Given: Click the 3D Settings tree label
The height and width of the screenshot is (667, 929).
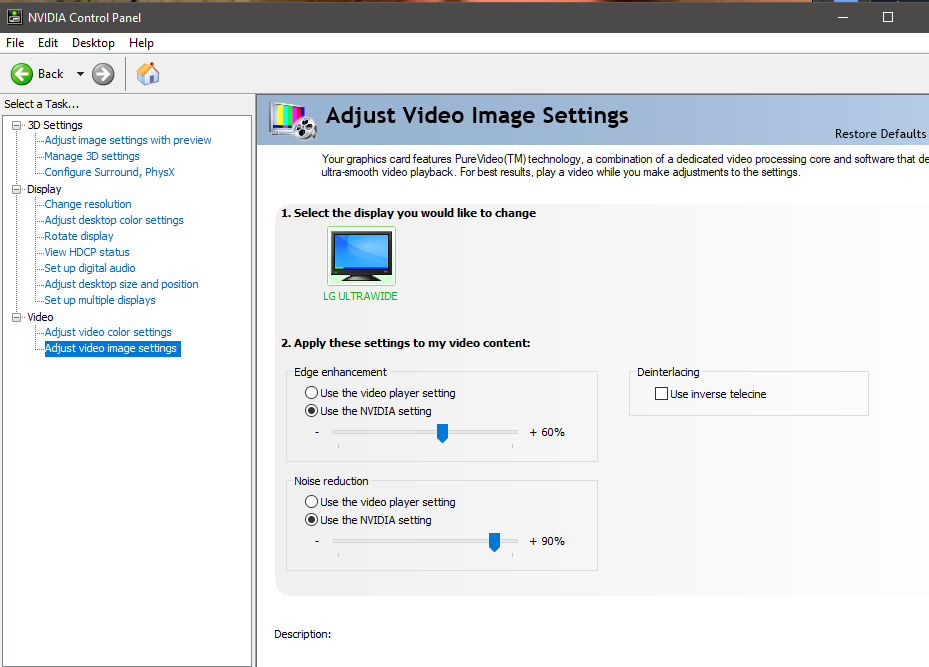Looking at the screenshot, I should (55, 125).
